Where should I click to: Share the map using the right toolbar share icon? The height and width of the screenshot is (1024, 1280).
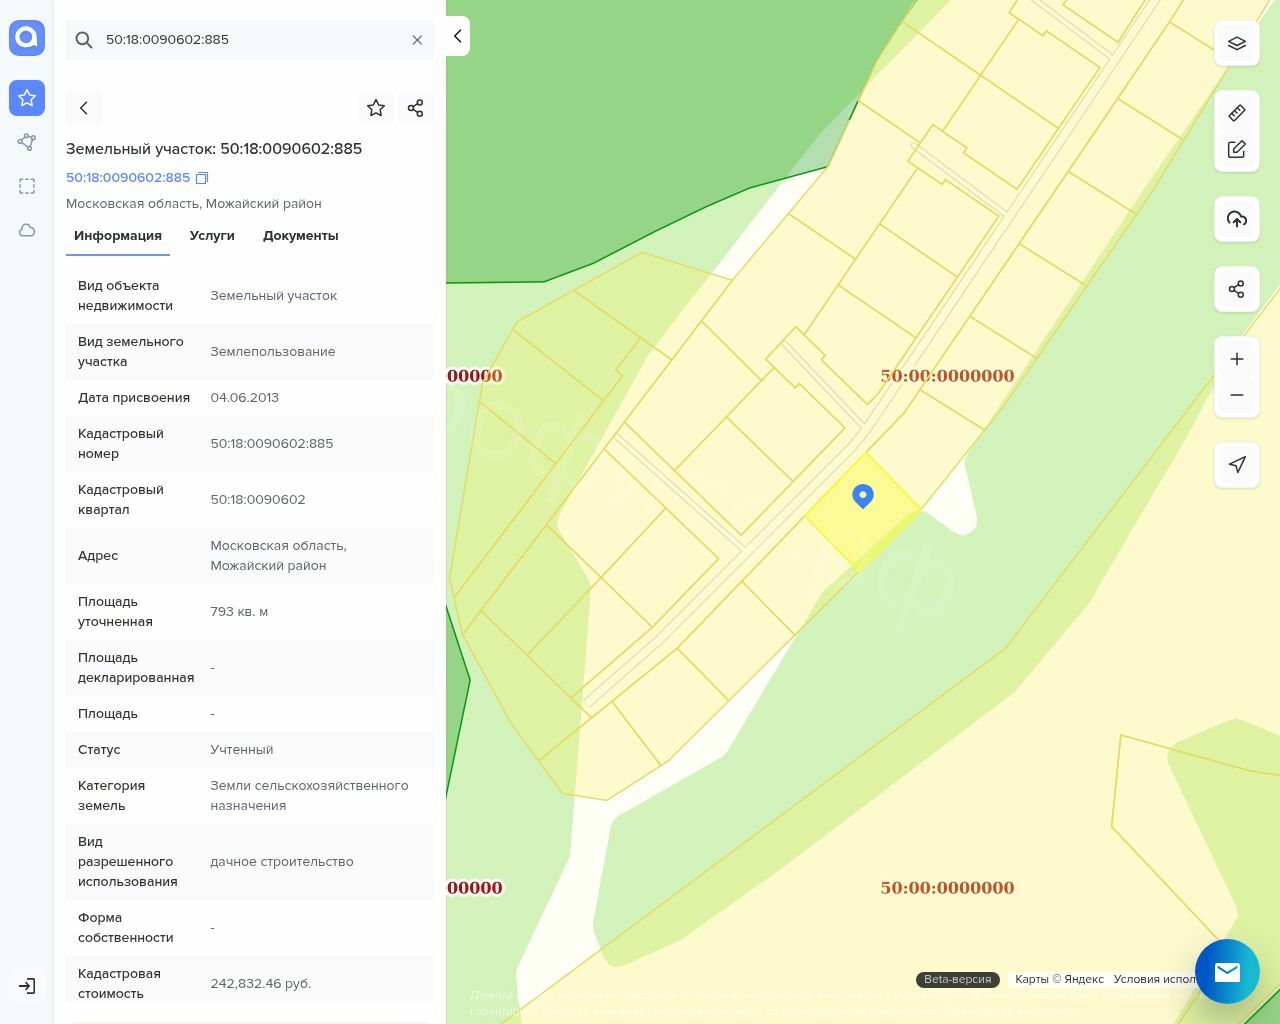coord(1236,290)
